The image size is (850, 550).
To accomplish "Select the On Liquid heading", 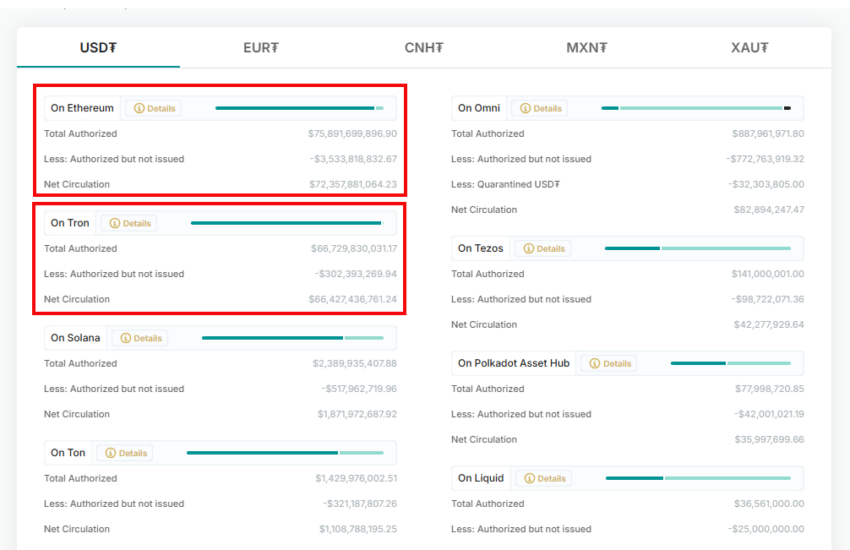I will pyautogui.click(x=481, y=478).
